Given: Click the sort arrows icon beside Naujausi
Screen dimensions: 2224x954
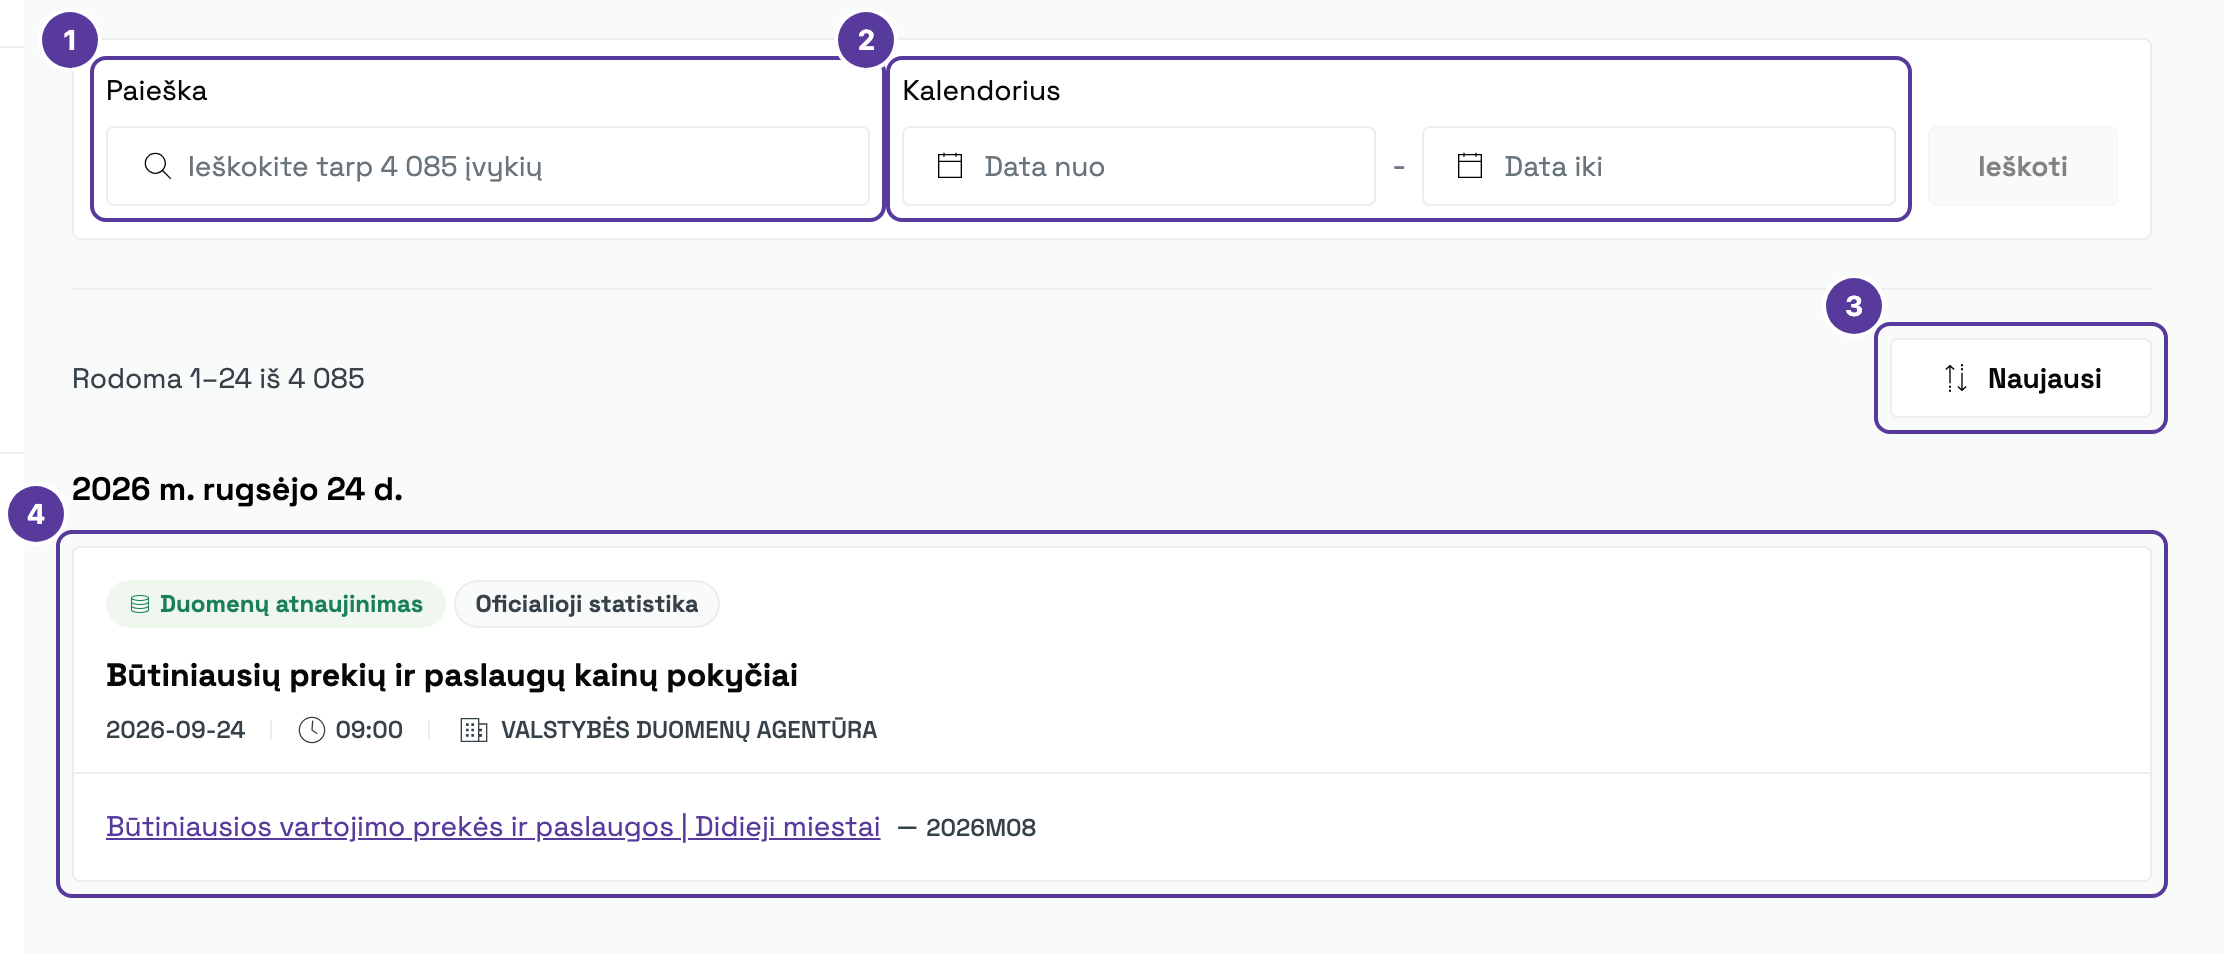Looking at the screenshot, I should (1956, 378).
